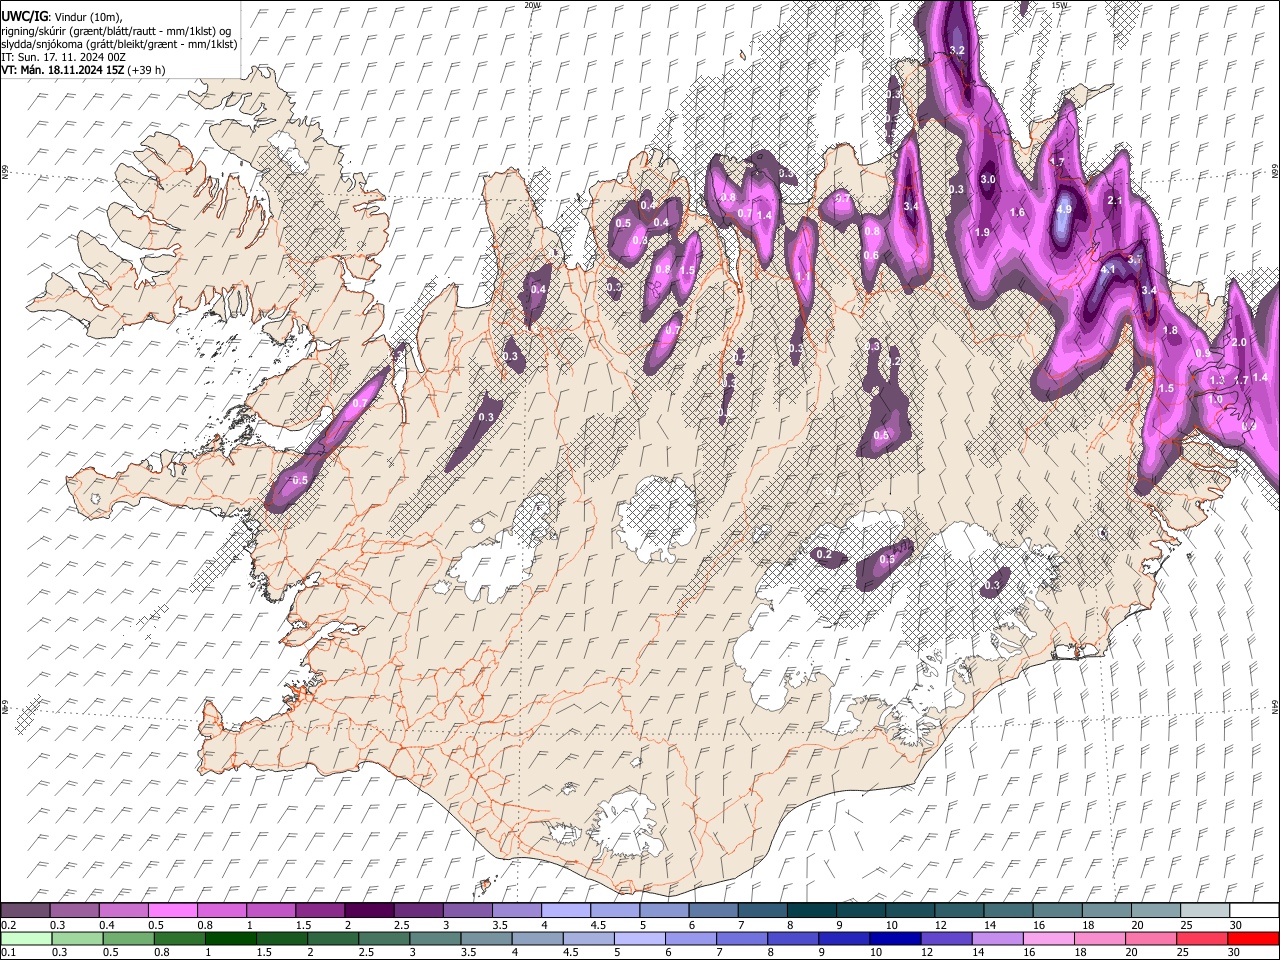Image resolution: width=1280 pixels, height=960 pixels.
Task: Pick the 2.1 value label on northeast coast
Action: coord(1116,201)
